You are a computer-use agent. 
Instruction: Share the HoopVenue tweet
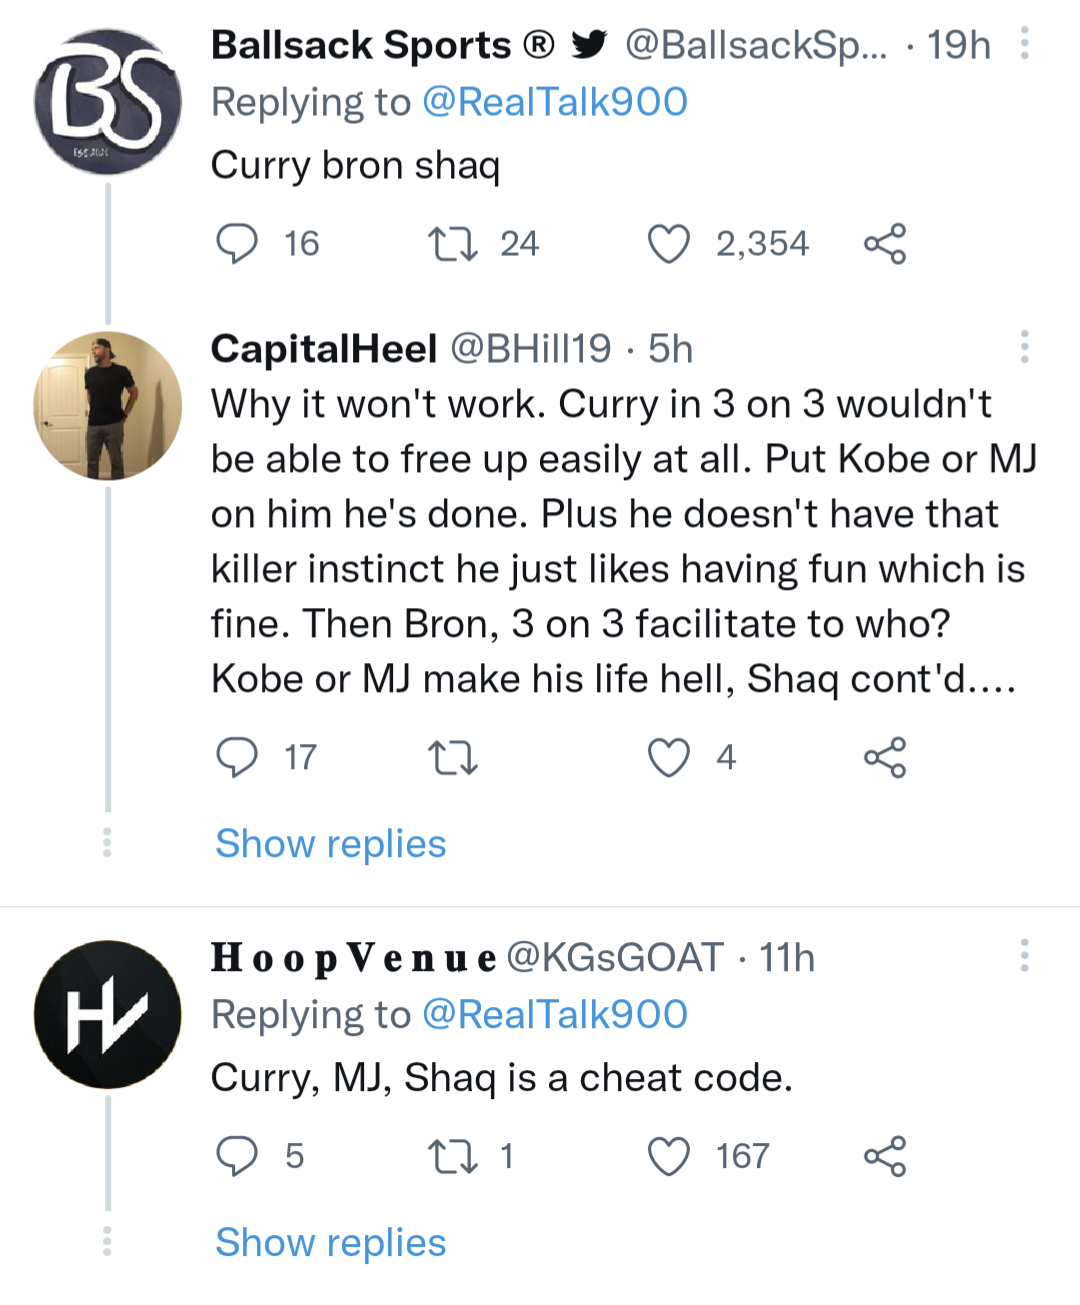tap(885, 1157)
